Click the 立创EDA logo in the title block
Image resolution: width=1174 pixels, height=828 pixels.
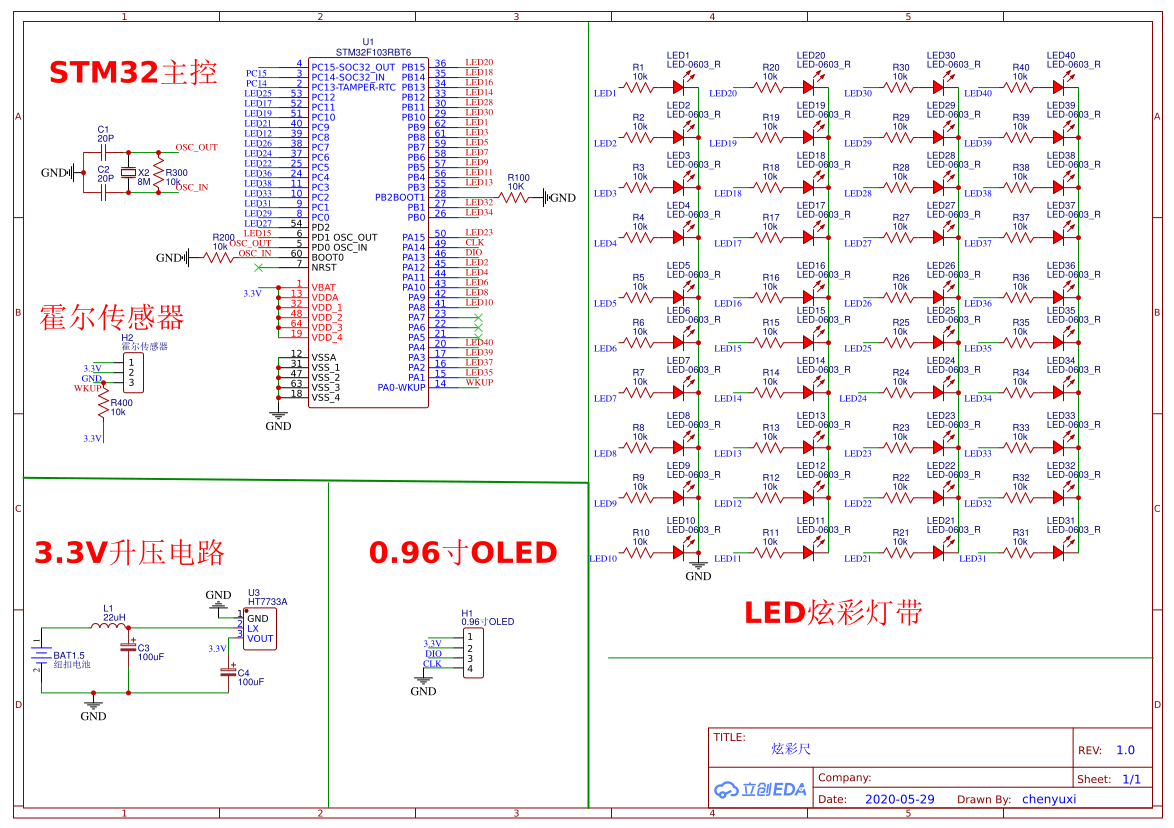(760, 789)
